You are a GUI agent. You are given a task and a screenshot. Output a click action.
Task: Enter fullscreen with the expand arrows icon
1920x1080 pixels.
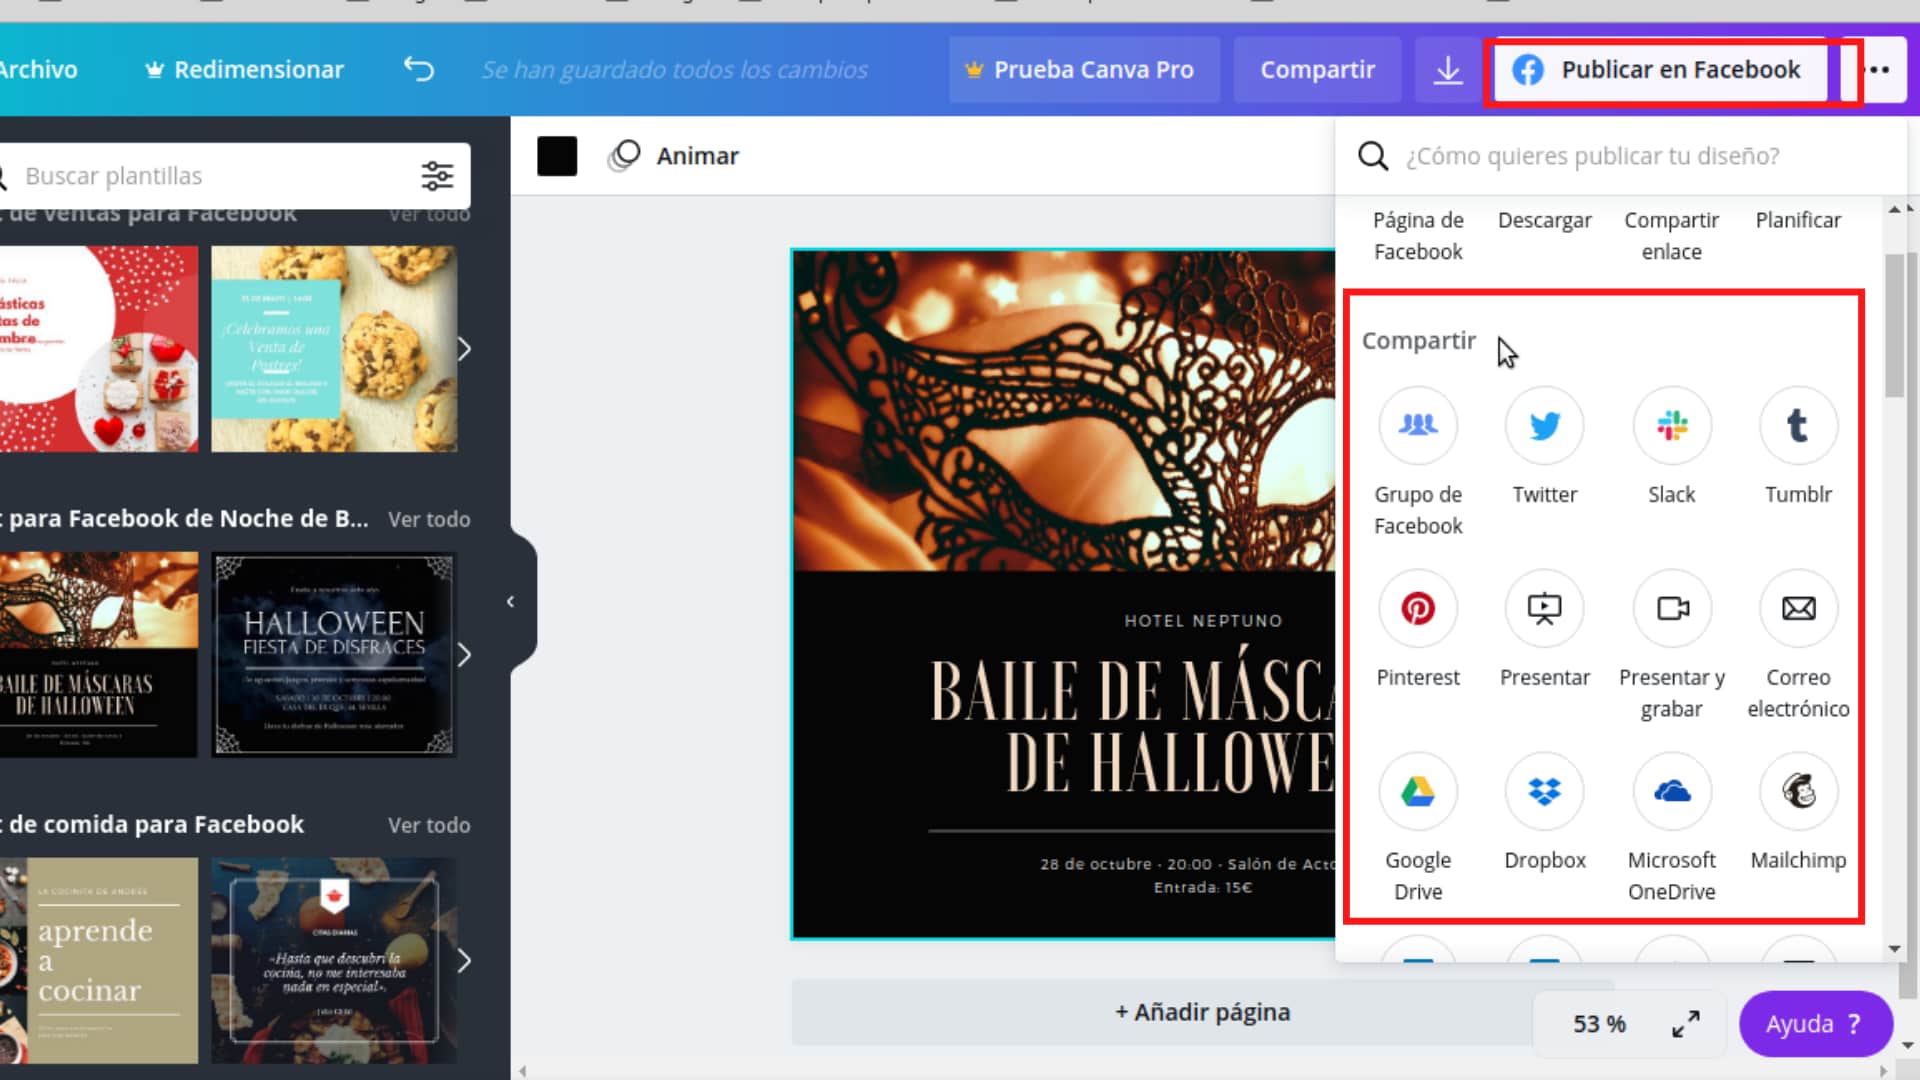click(1686, 1024)
